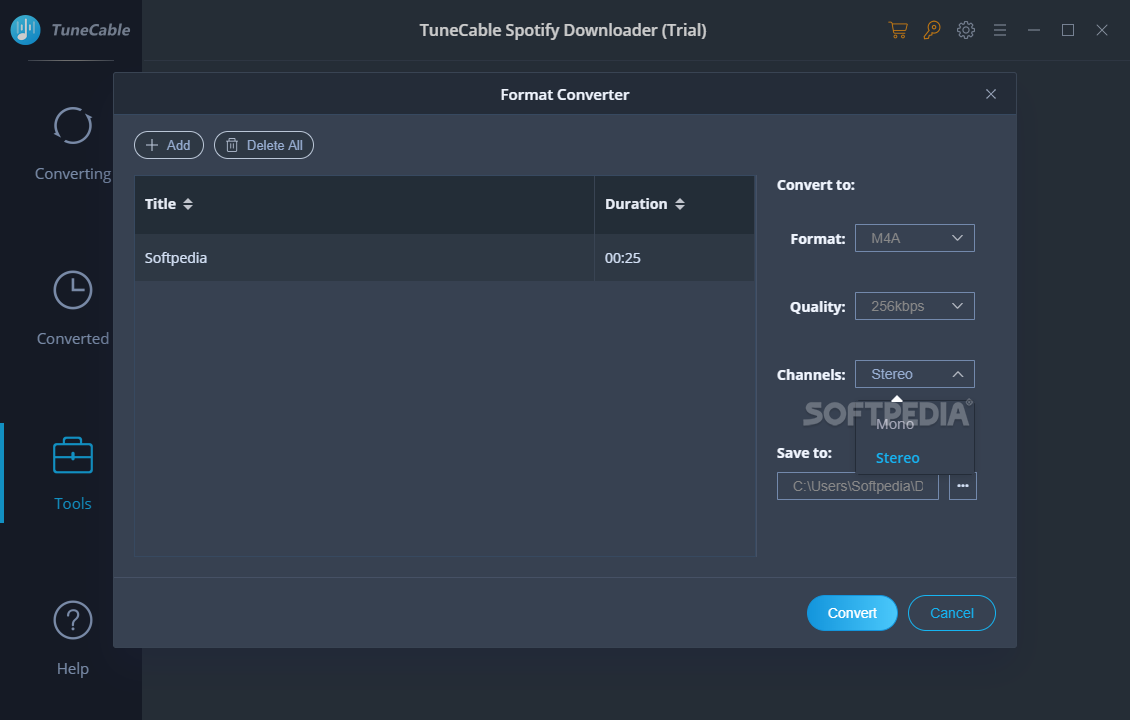Open the Format dropdown showing M4A
This screenshot has width=1130, height=720.
coord(915,238)
